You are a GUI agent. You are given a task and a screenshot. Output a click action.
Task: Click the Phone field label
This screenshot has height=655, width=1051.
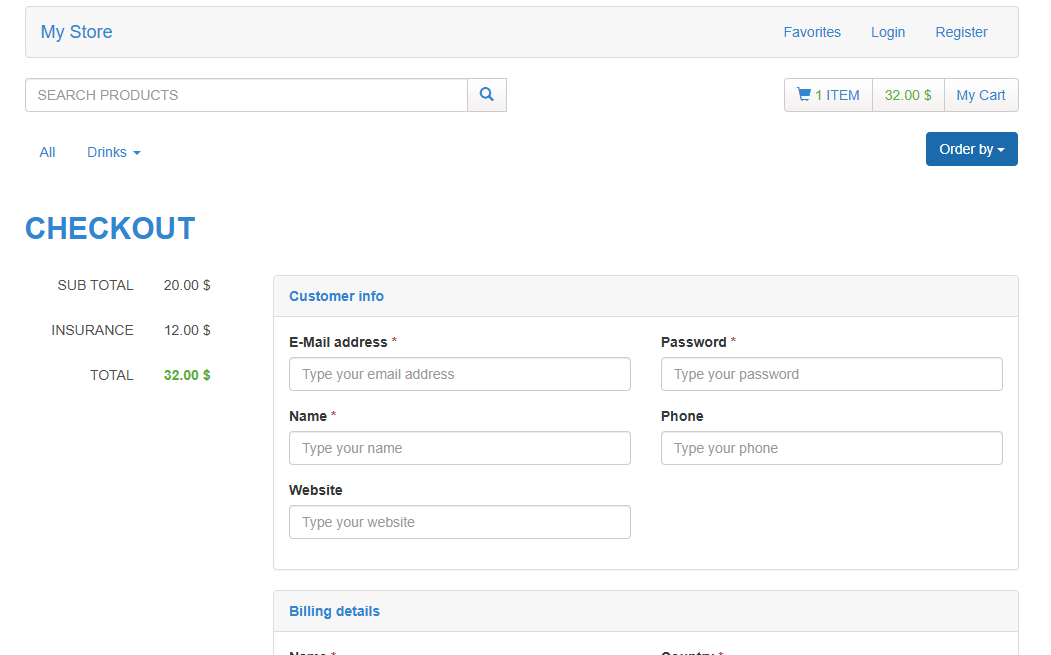coord(682,416)
